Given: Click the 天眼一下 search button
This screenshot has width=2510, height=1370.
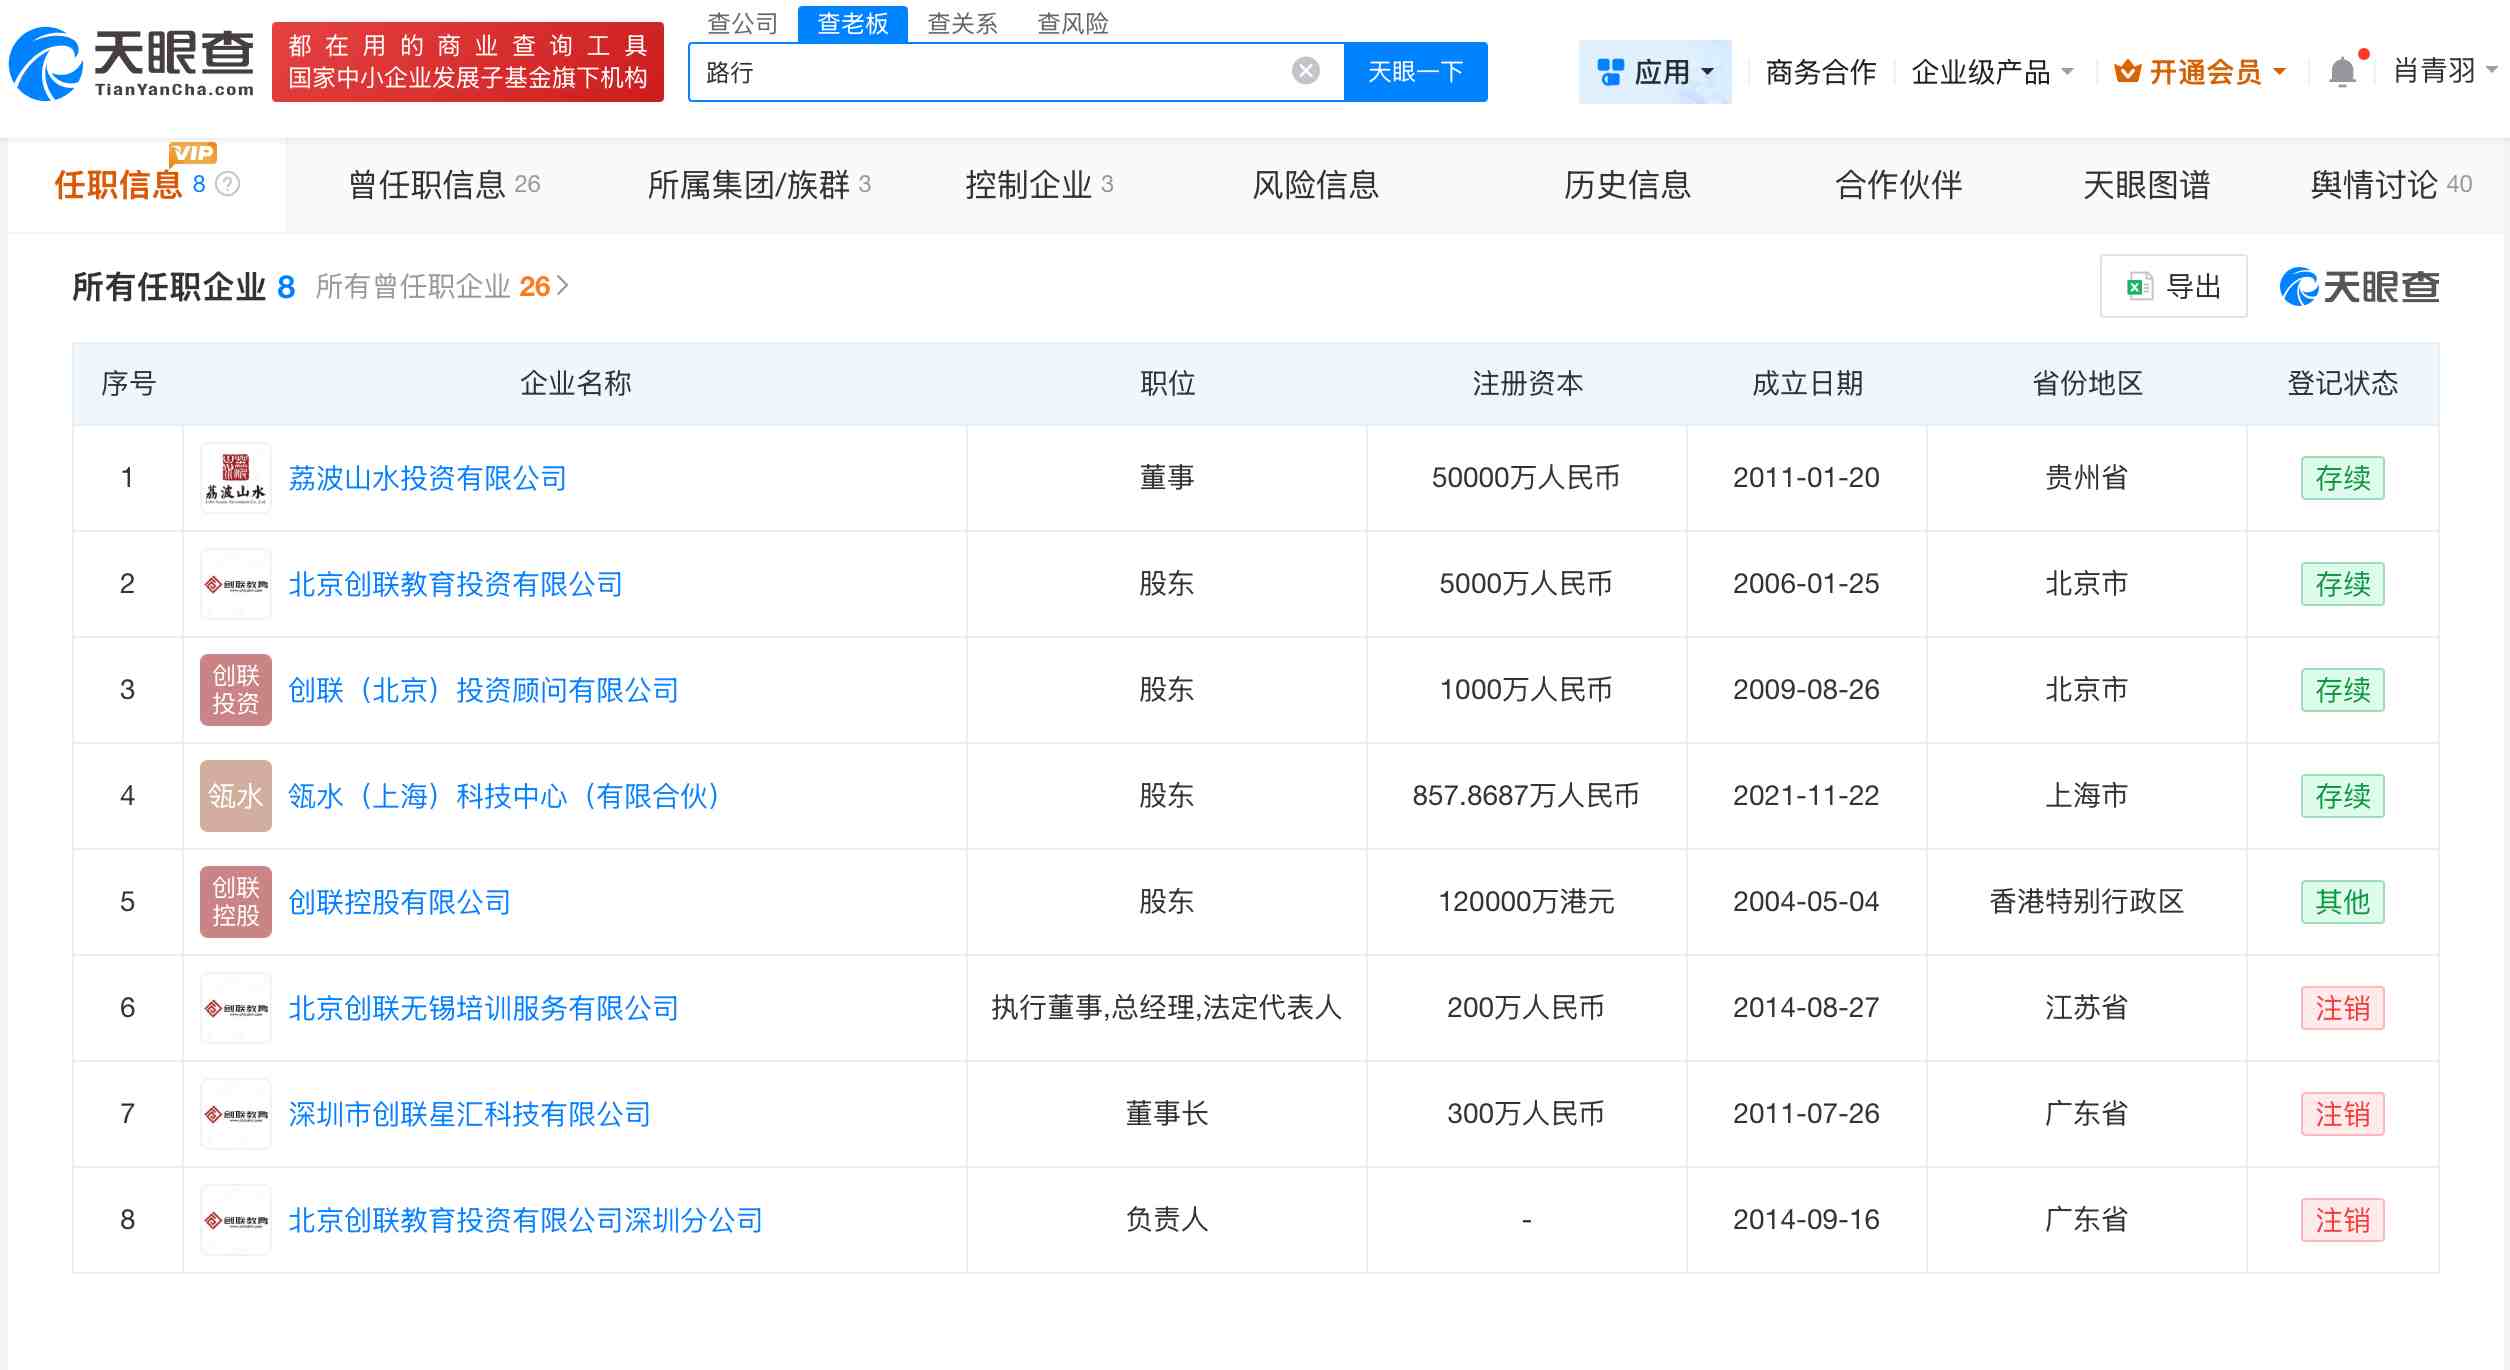Looking at the screenshot, I should (1416, 70).
